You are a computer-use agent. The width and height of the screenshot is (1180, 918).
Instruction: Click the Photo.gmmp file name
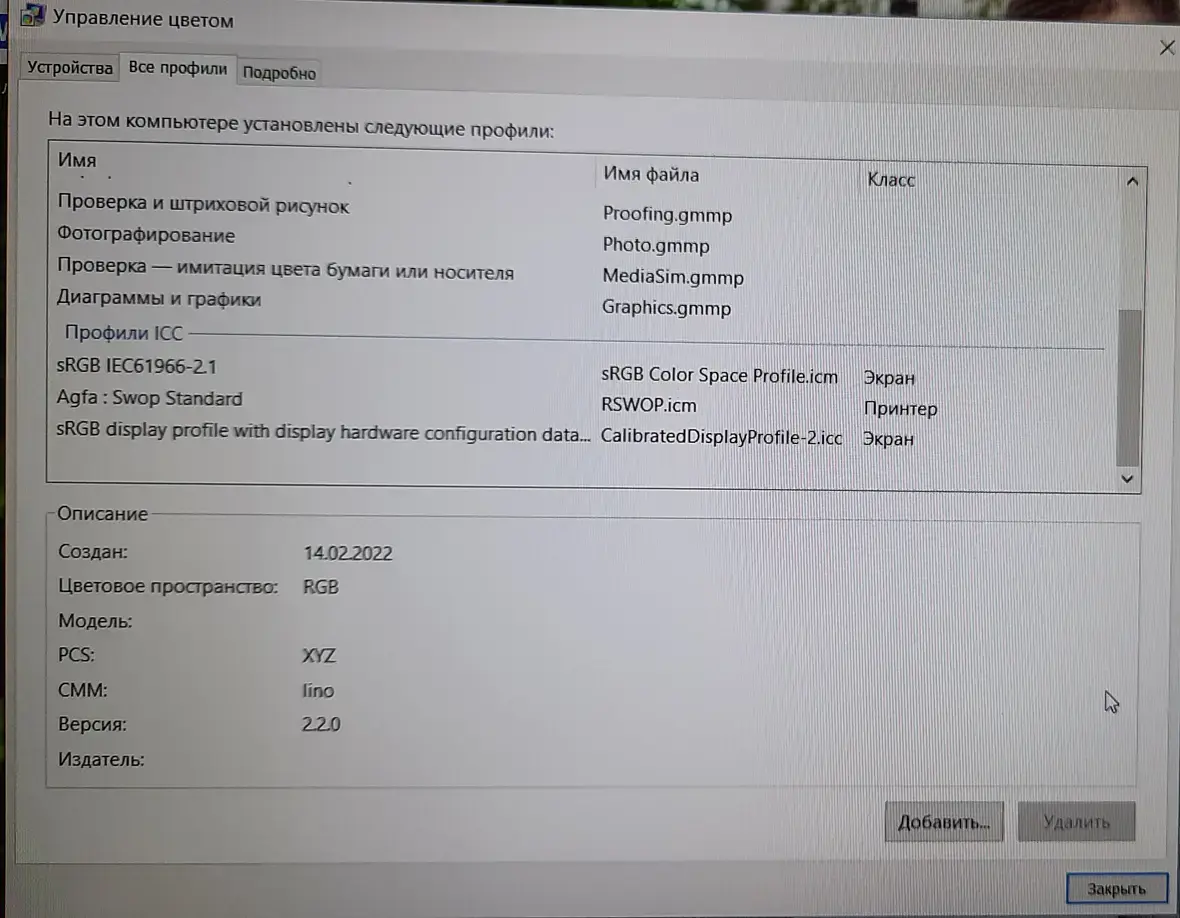[x=655, y=245]
